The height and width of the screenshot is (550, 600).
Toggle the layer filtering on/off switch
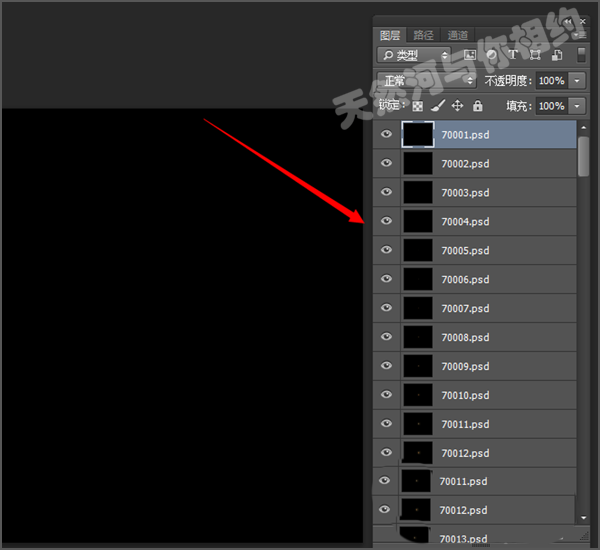pyautogui.click(x=581, y=55)
